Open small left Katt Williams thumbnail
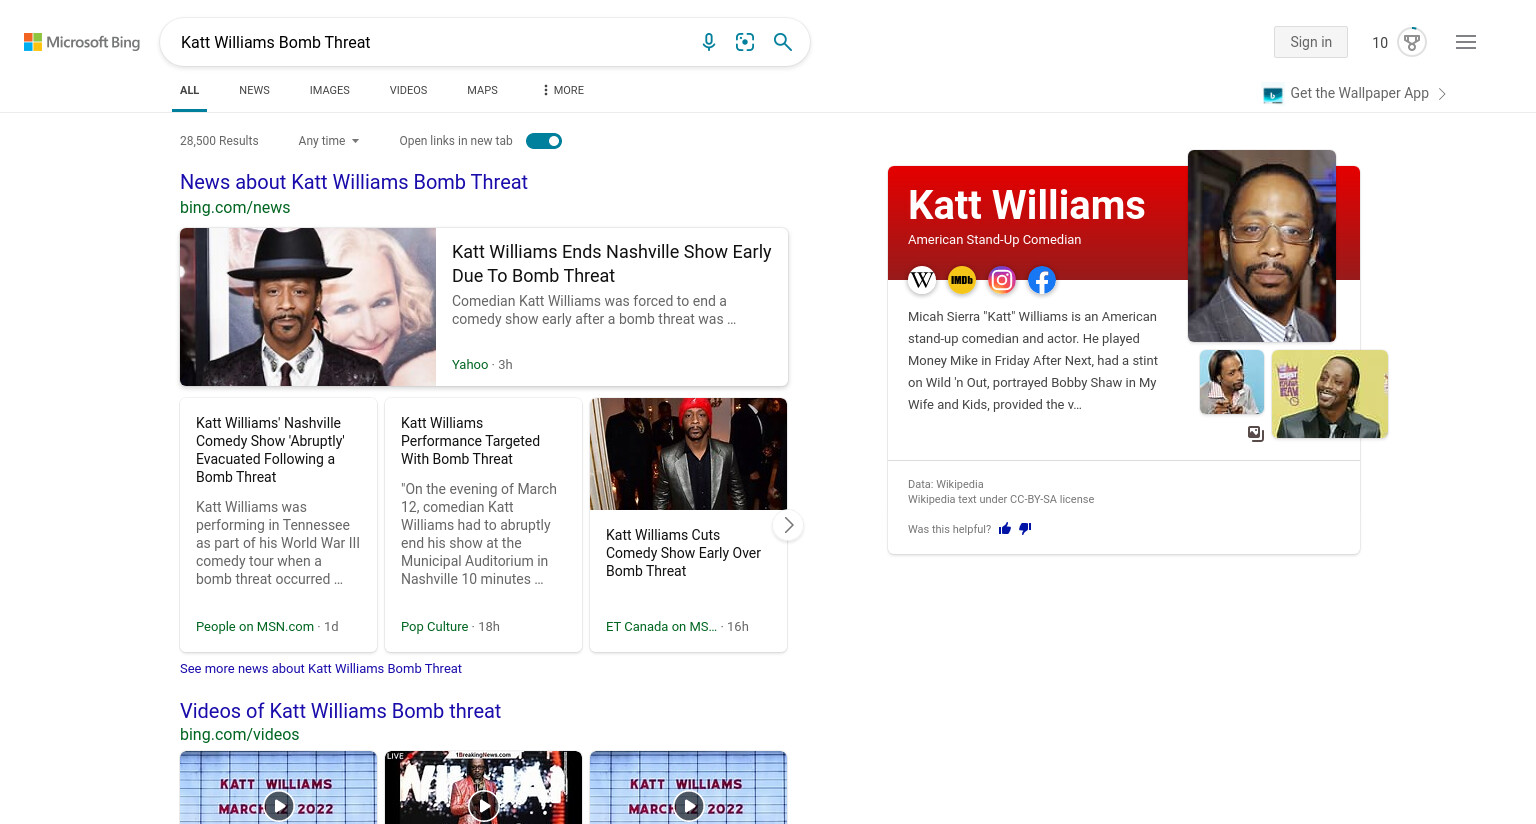Viewport: 1536px width, 824px height. (1232, 382)
